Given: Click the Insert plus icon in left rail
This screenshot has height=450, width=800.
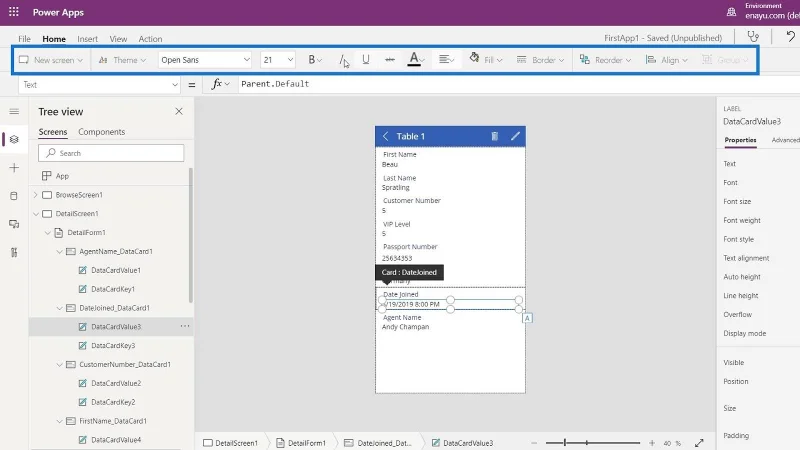Looking at the screenshot, I should click(14, 167).
